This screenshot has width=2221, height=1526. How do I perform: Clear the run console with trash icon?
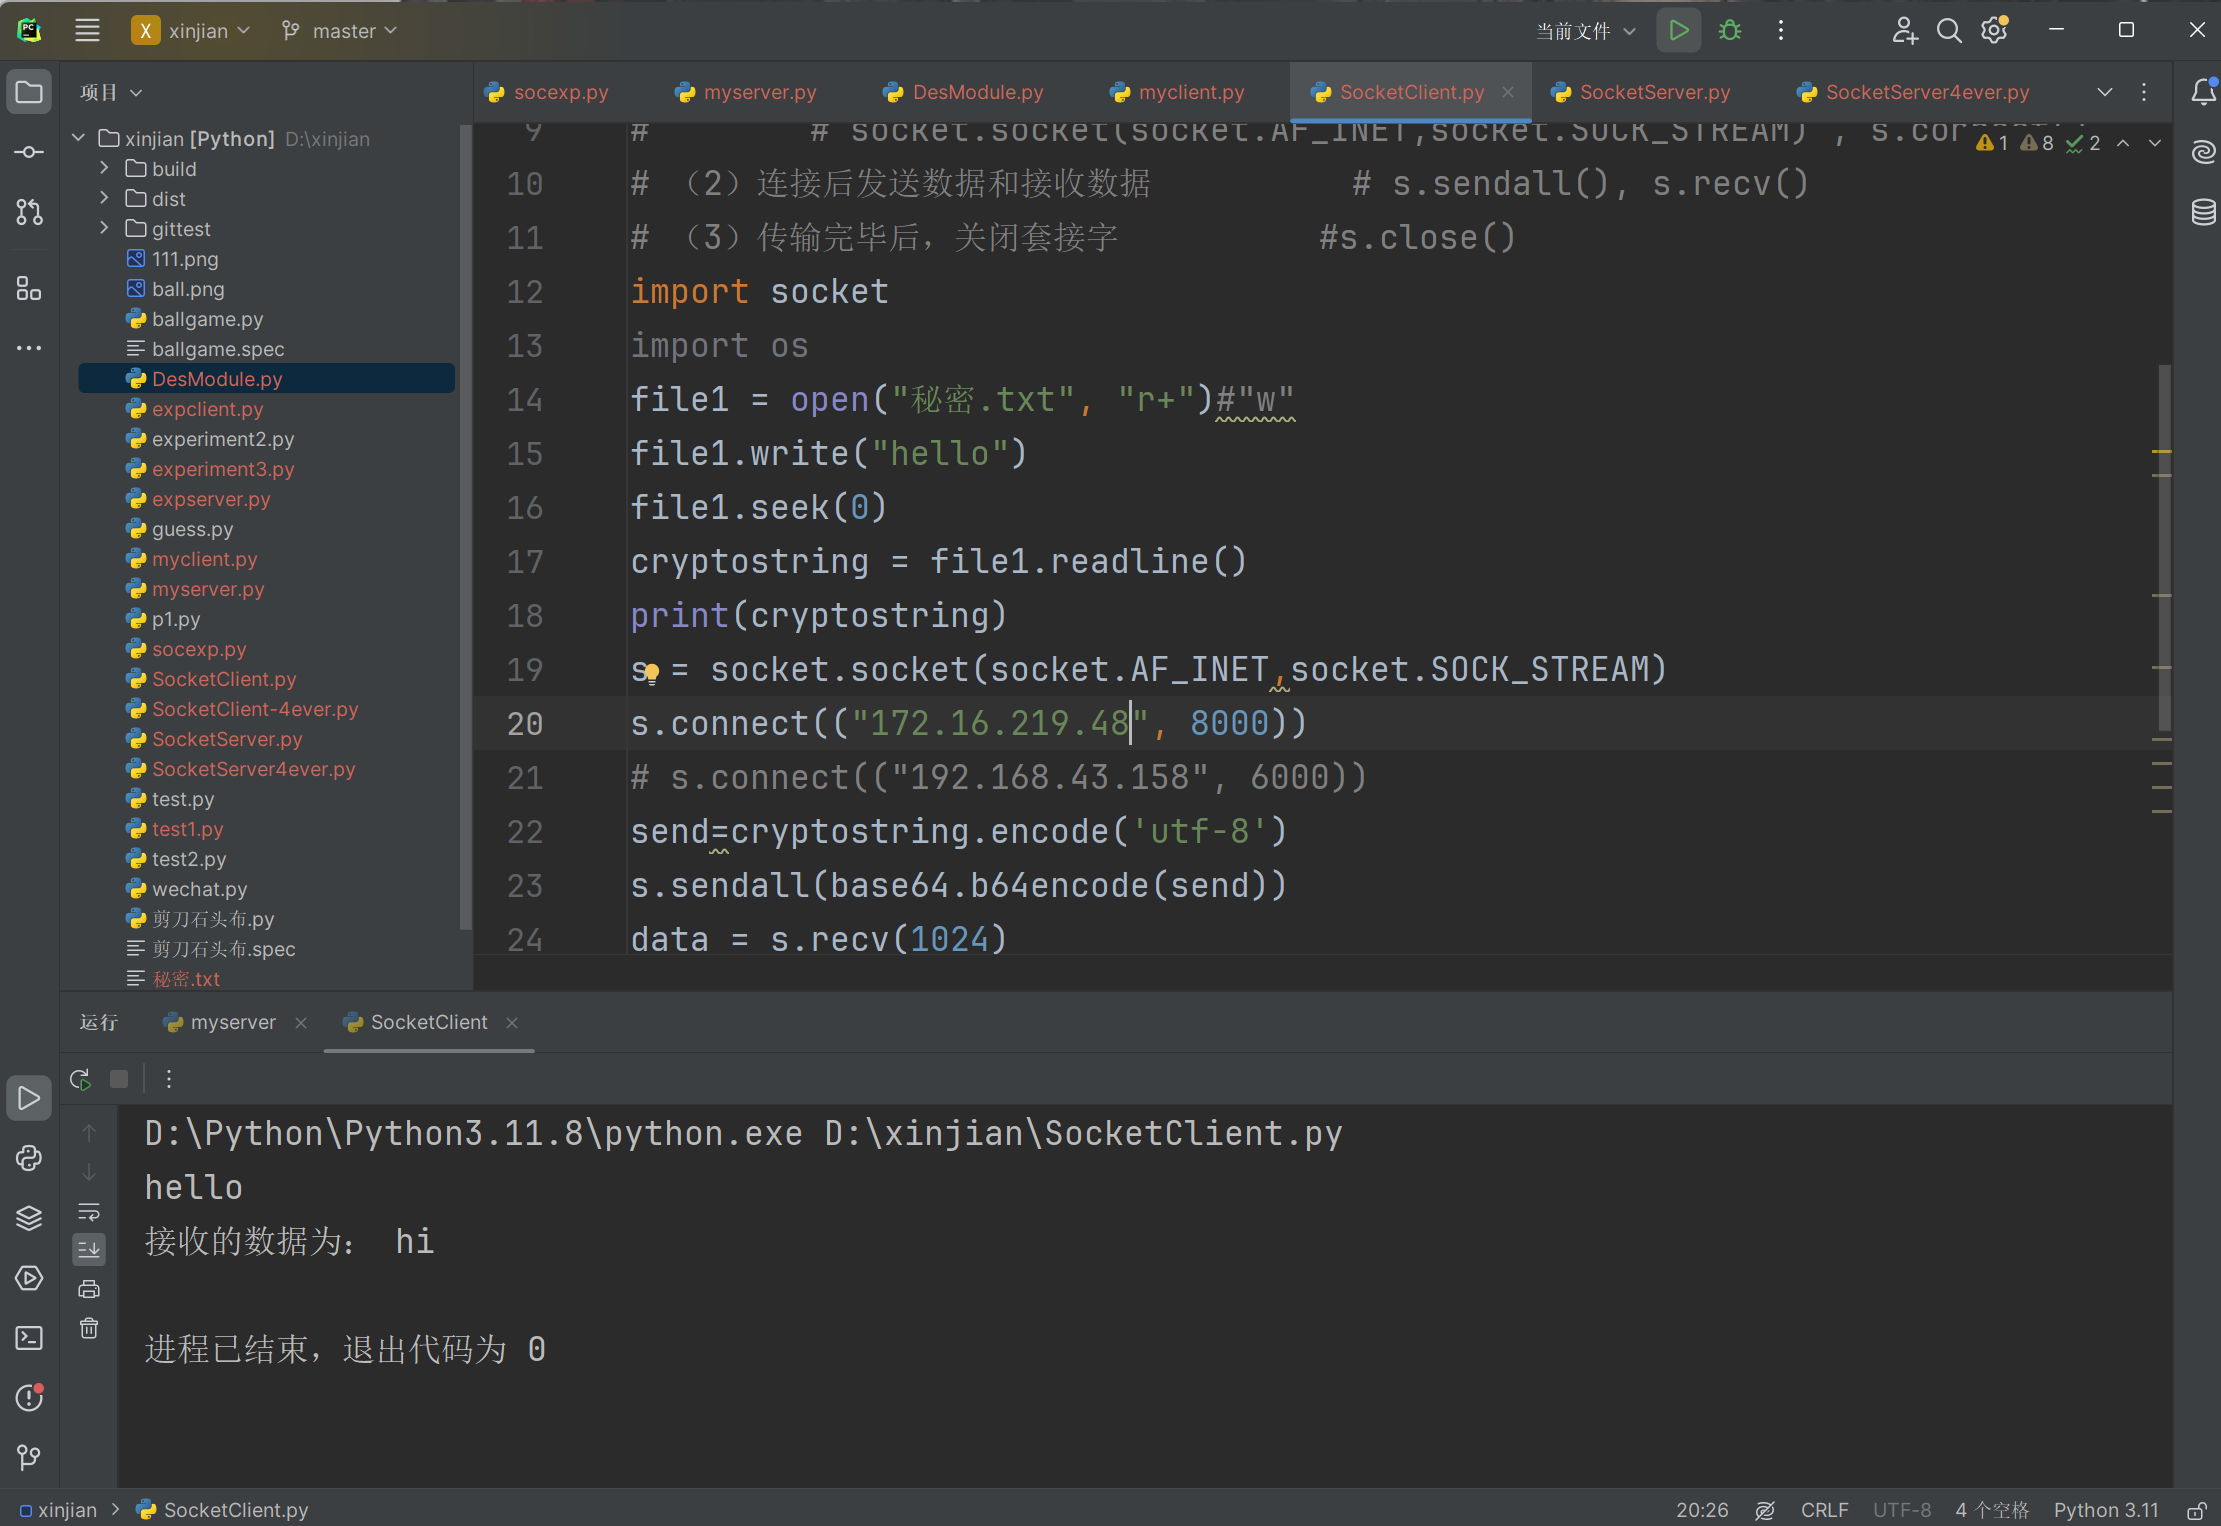point(89,1329)
